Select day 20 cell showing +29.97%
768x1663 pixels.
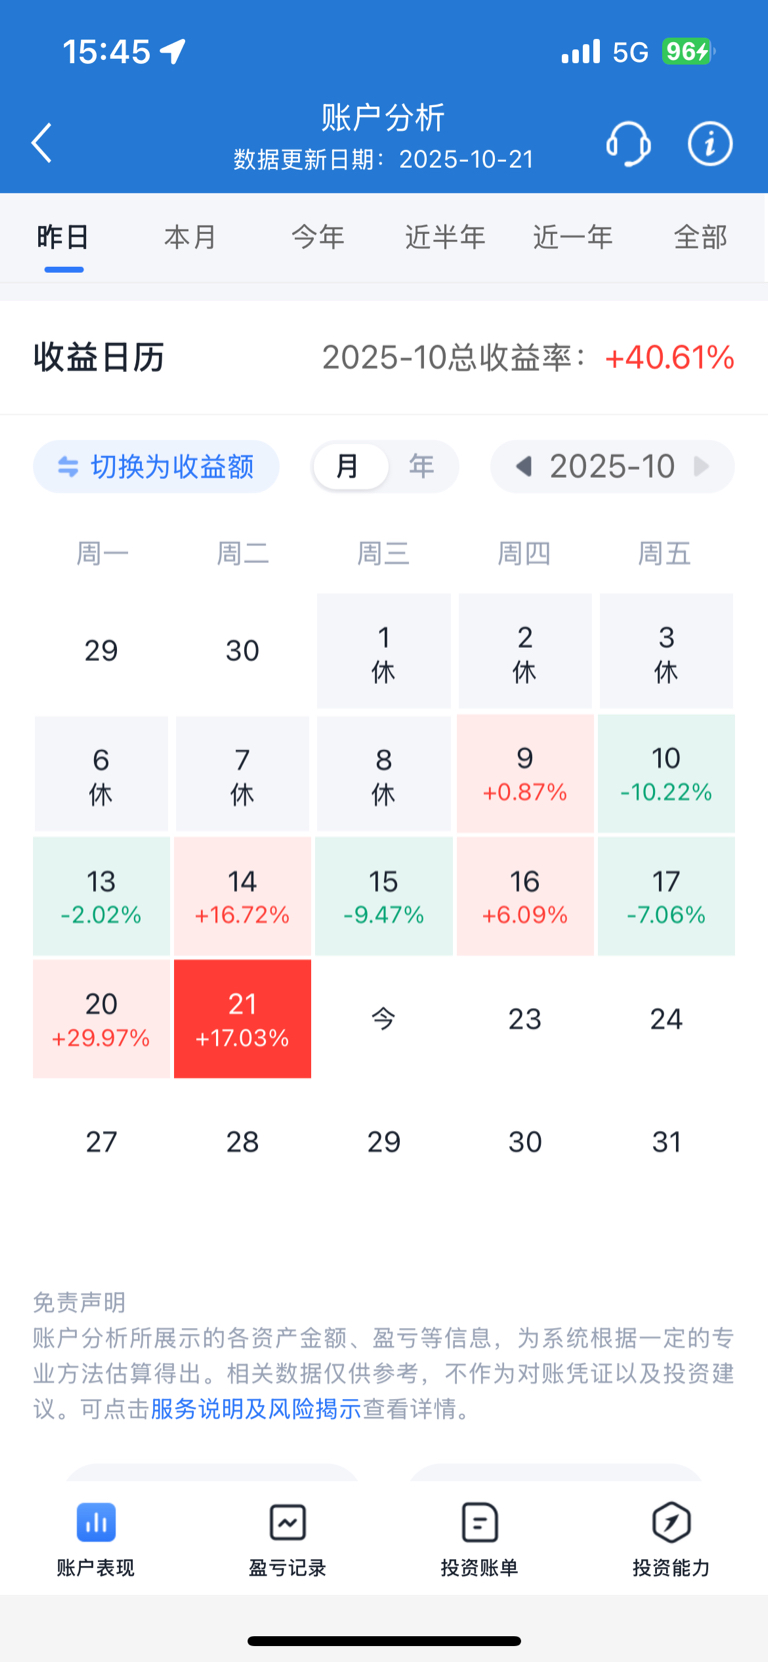[x=101, y=1019]
